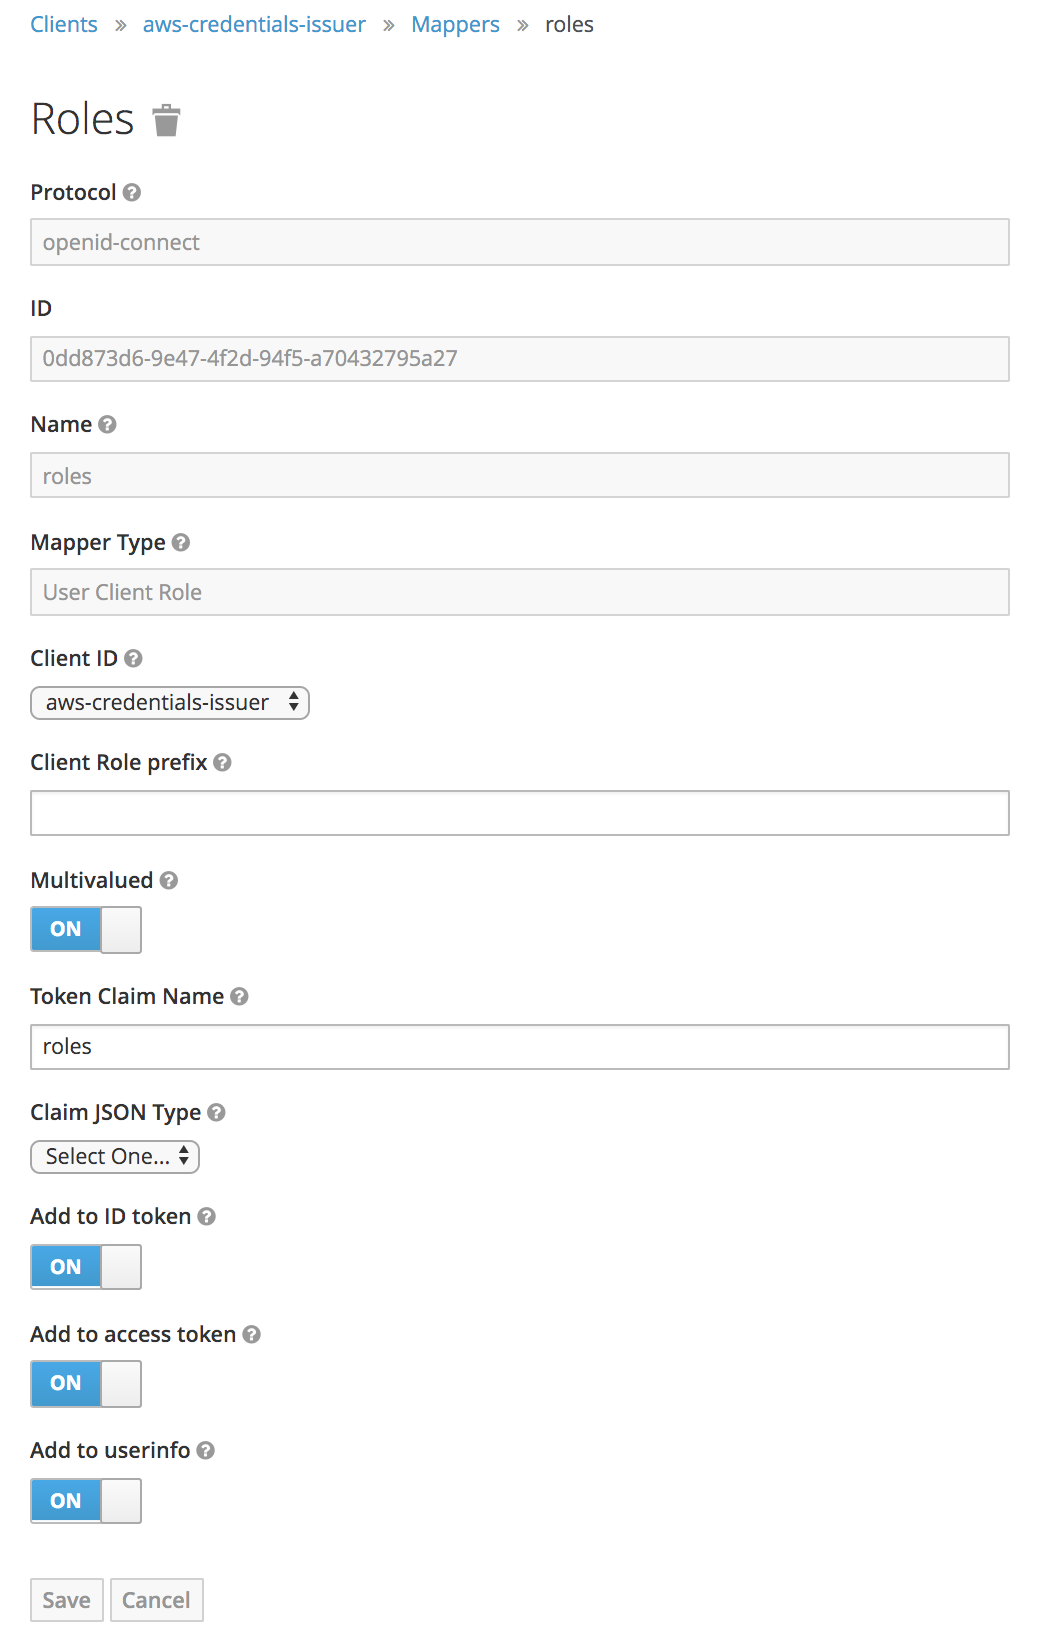Open Client Role prefix help icon

(x=223, y=762)
